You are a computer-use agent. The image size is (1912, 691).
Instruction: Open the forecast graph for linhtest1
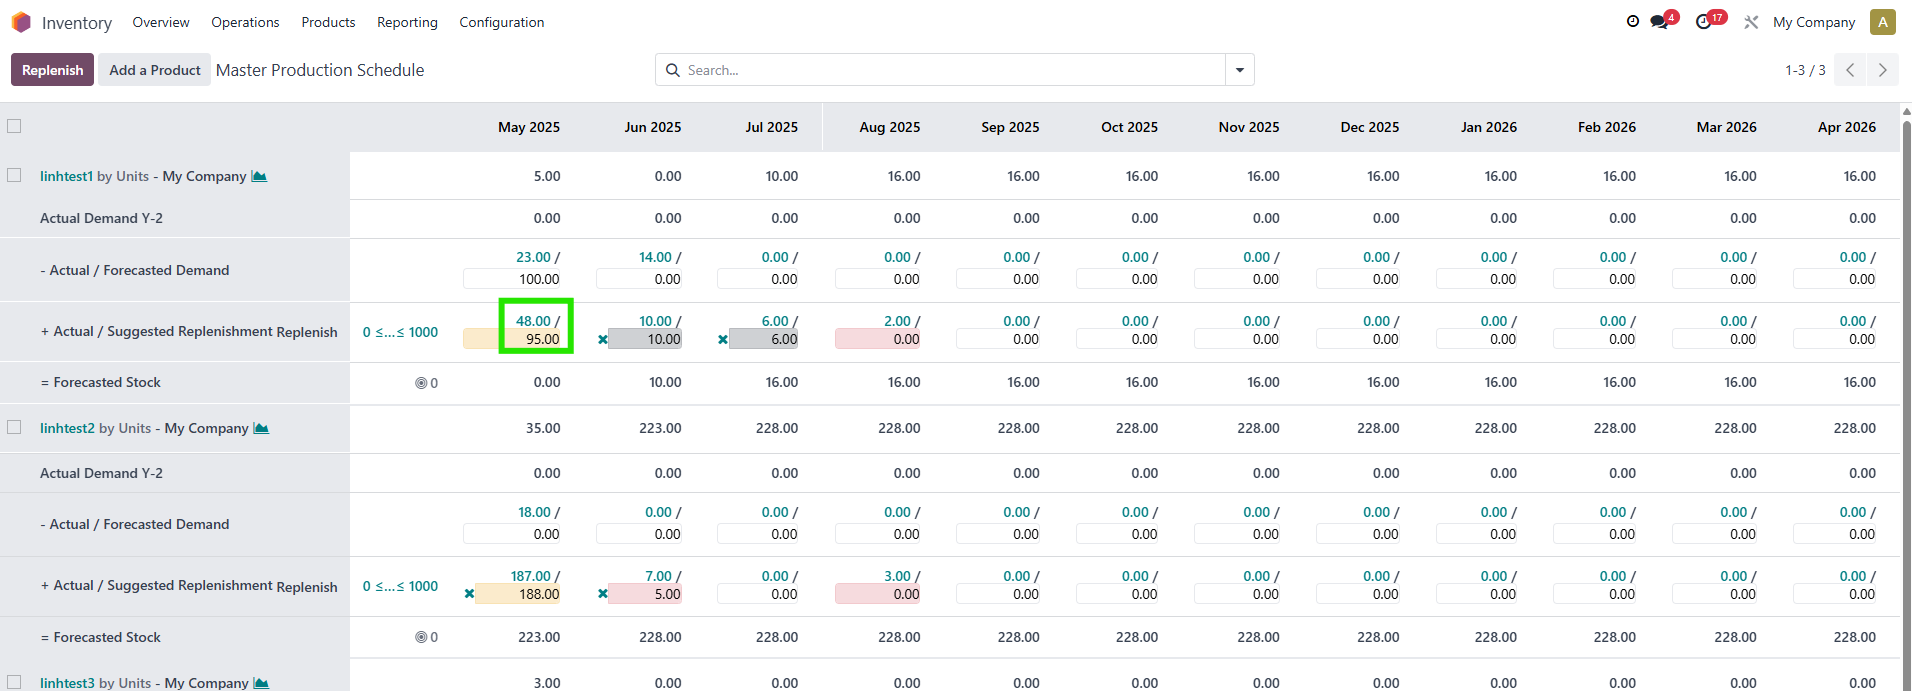259,176
